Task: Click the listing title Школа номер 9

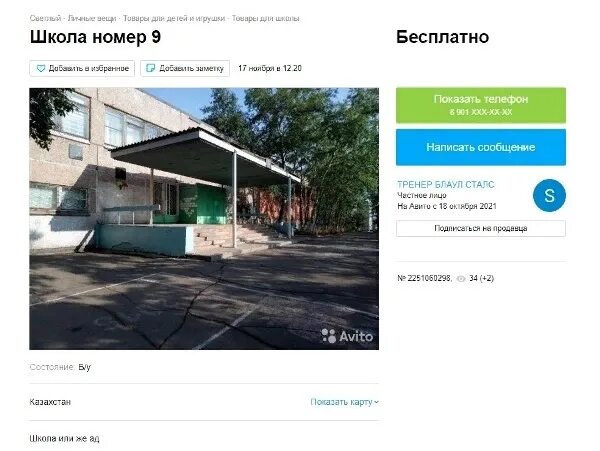Action: tap(95, 37)
